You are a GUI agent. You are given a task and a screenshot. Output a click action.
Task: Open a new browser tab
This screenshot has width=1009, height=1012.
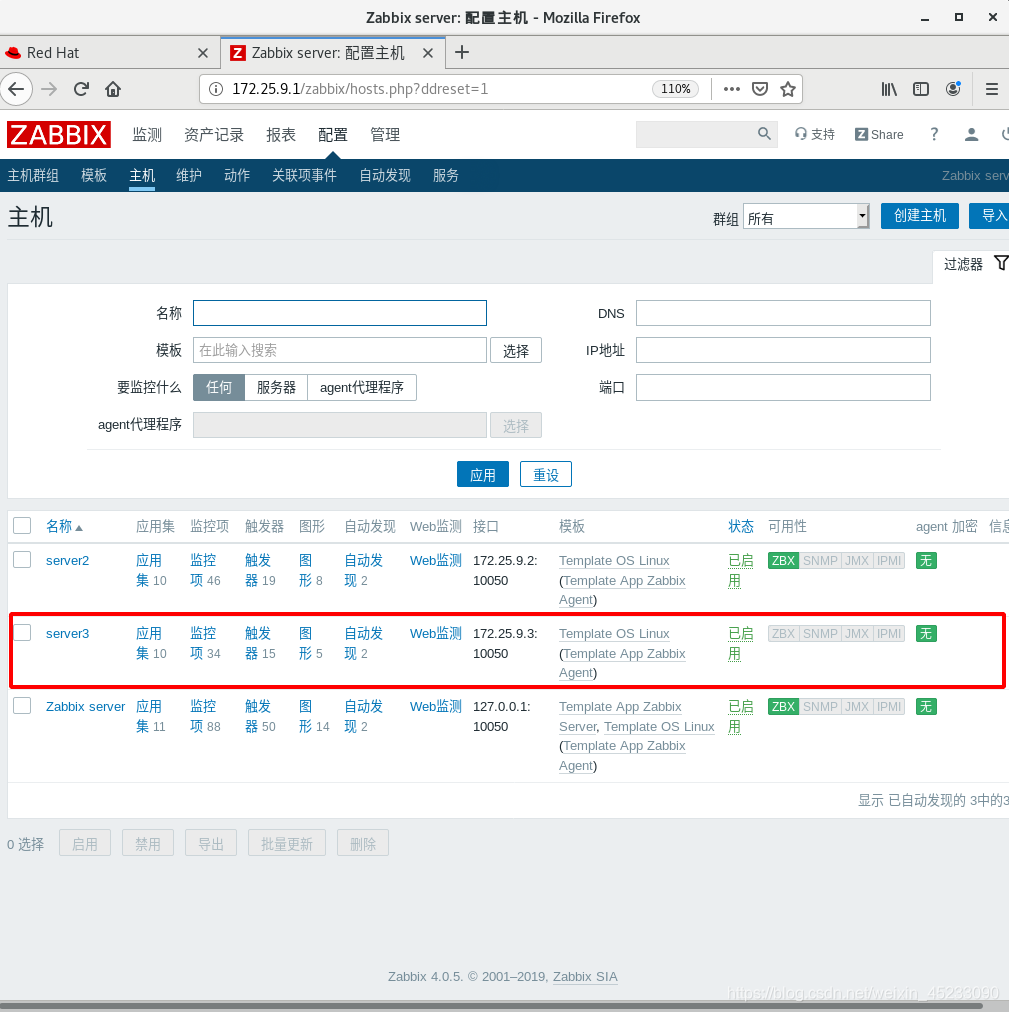point(462,52)
